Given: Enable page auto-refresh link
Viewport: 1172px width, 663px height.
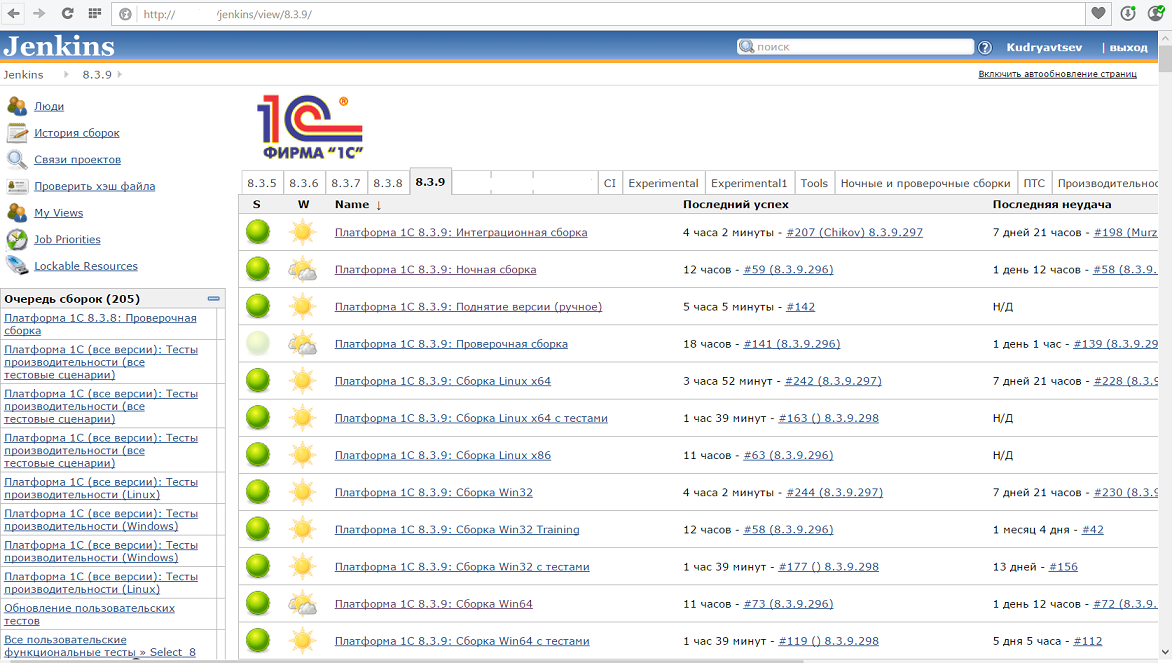Looking at the screenshot, I should (x=1057, y=74).
